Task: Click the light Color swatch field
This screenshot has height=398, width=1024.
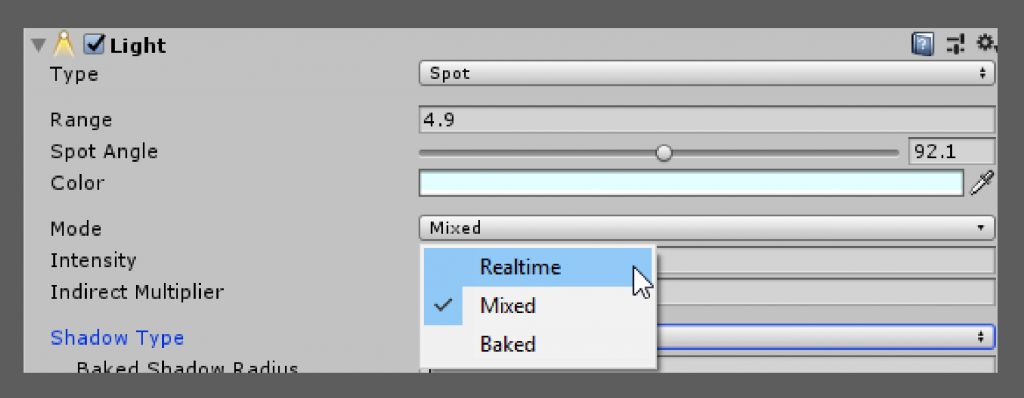Action: [x=691, y=183]
